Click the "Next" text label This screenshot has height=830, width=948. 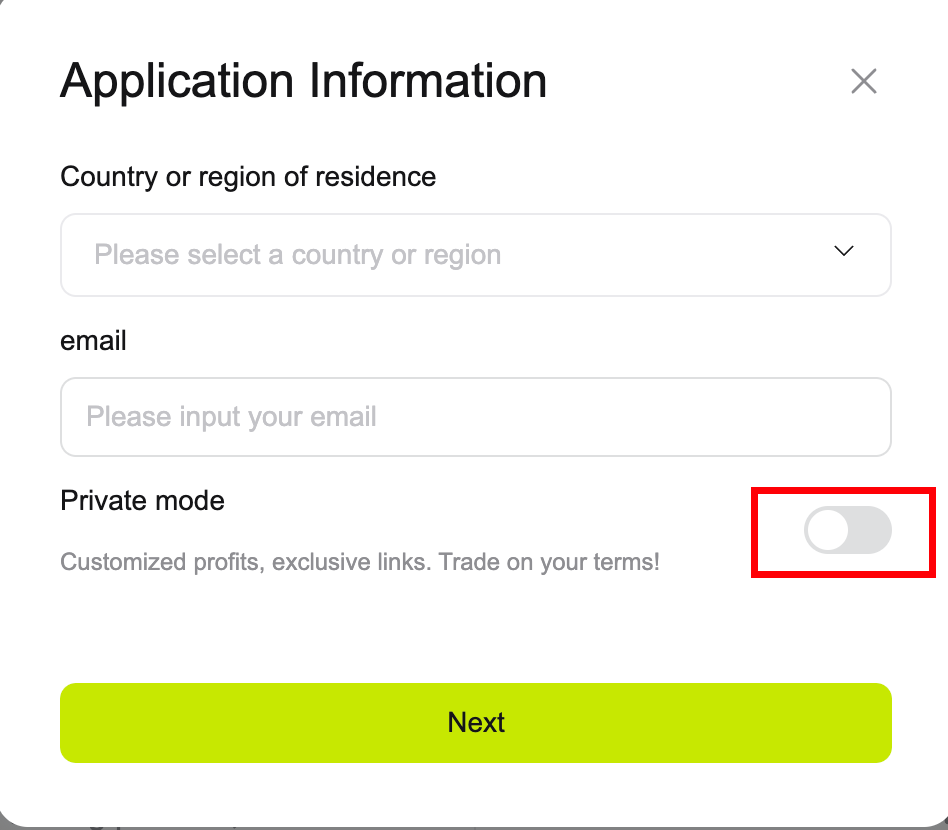476,722
